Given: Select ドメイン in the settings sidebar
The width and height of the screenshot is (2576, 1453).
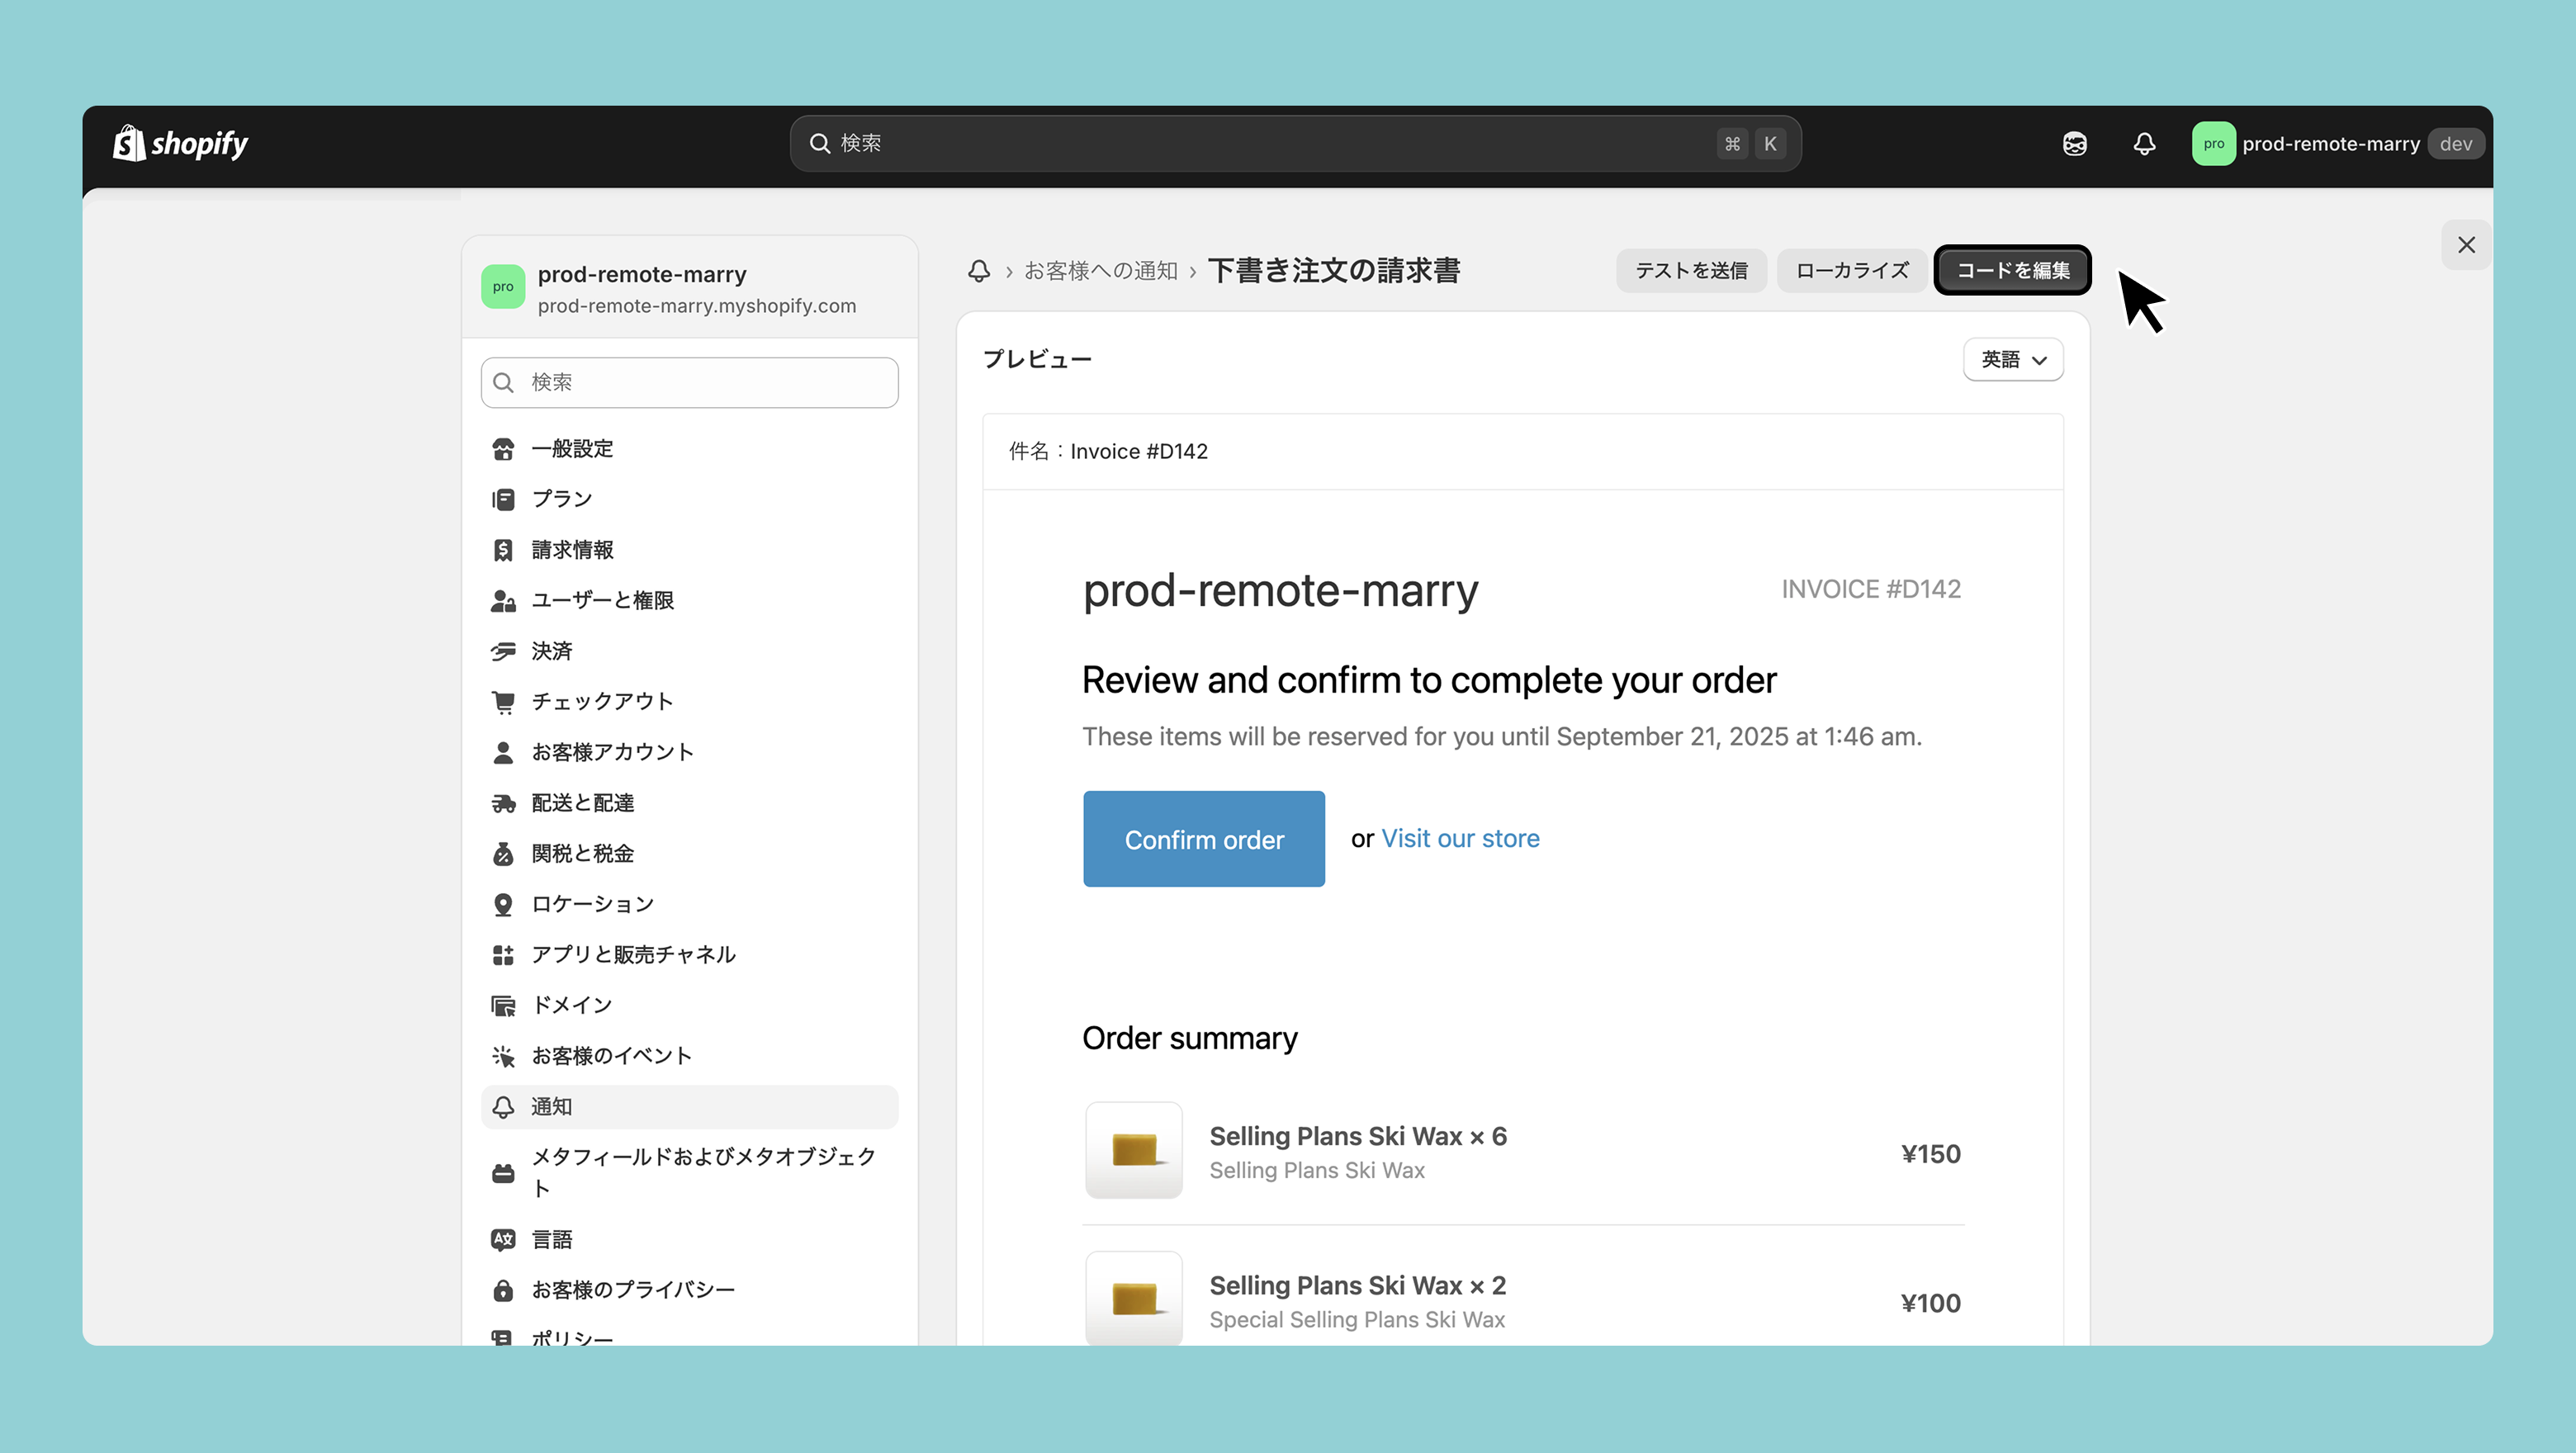Looking at the screenshot, I should pos(572,1005).
